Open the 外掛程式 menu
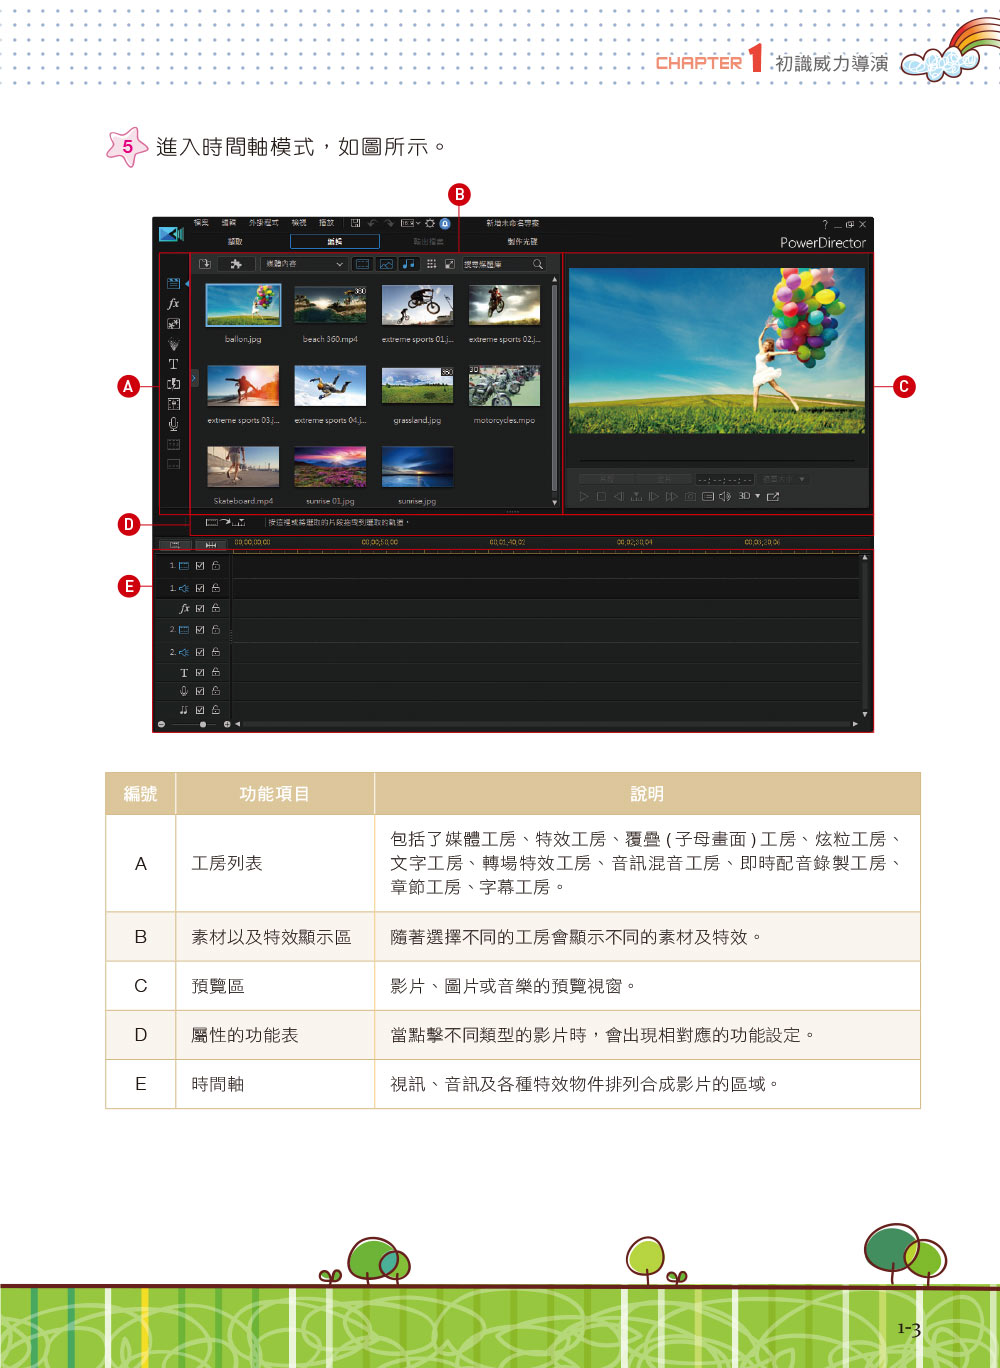 [264, 223]
